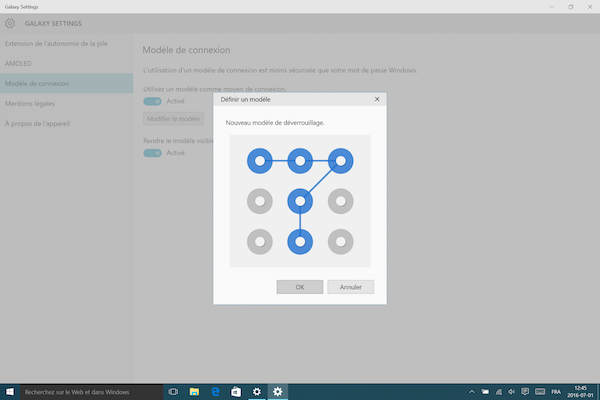Select the bottom-center blue pattern dot
The width and height of the screenshot is (600, 400).
300,242
